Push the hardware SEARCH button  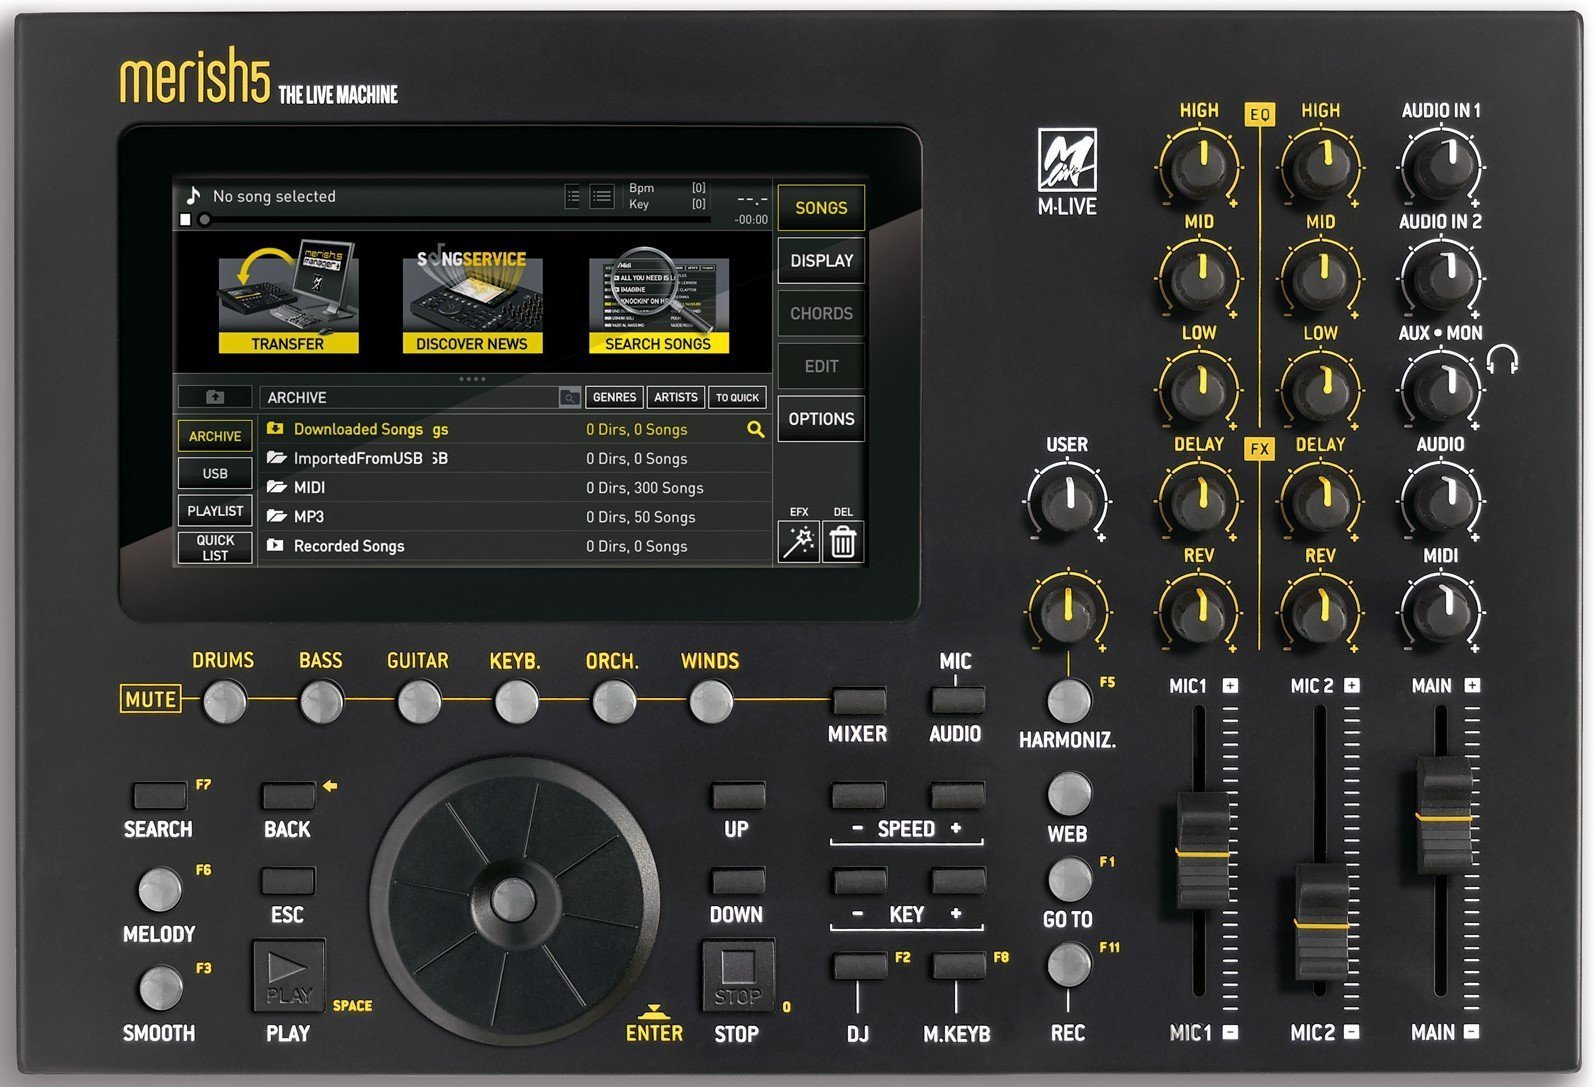(160, 795)
